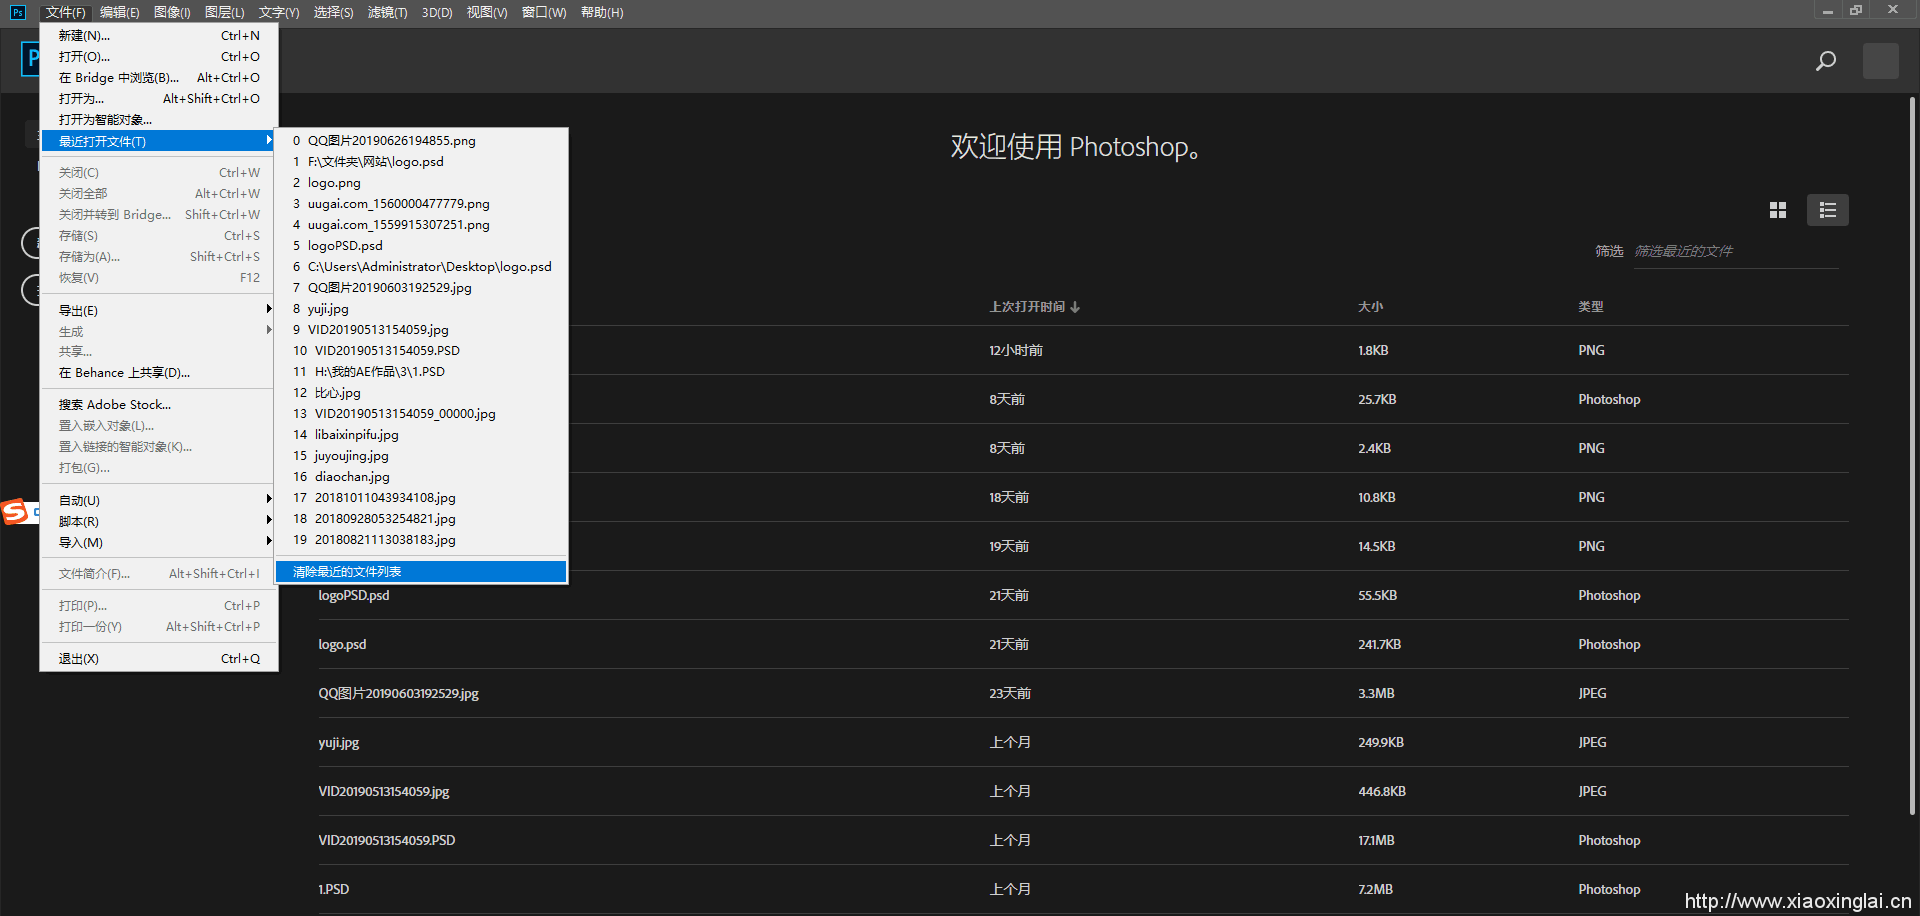Click the Sogou input method icon
The image size is (1920, 916).
[15, 512]
